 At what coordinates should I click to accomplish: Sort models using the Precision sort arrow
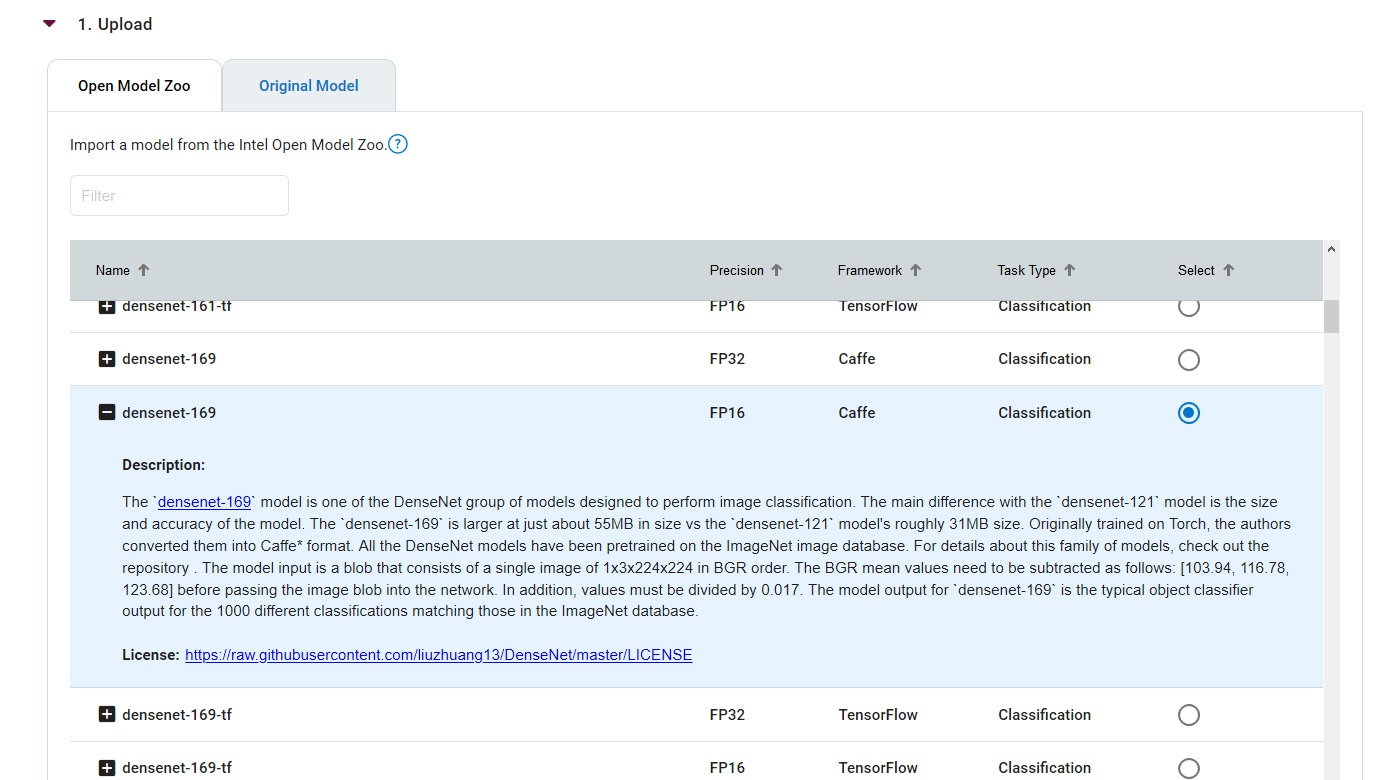(x=779, y=269)
